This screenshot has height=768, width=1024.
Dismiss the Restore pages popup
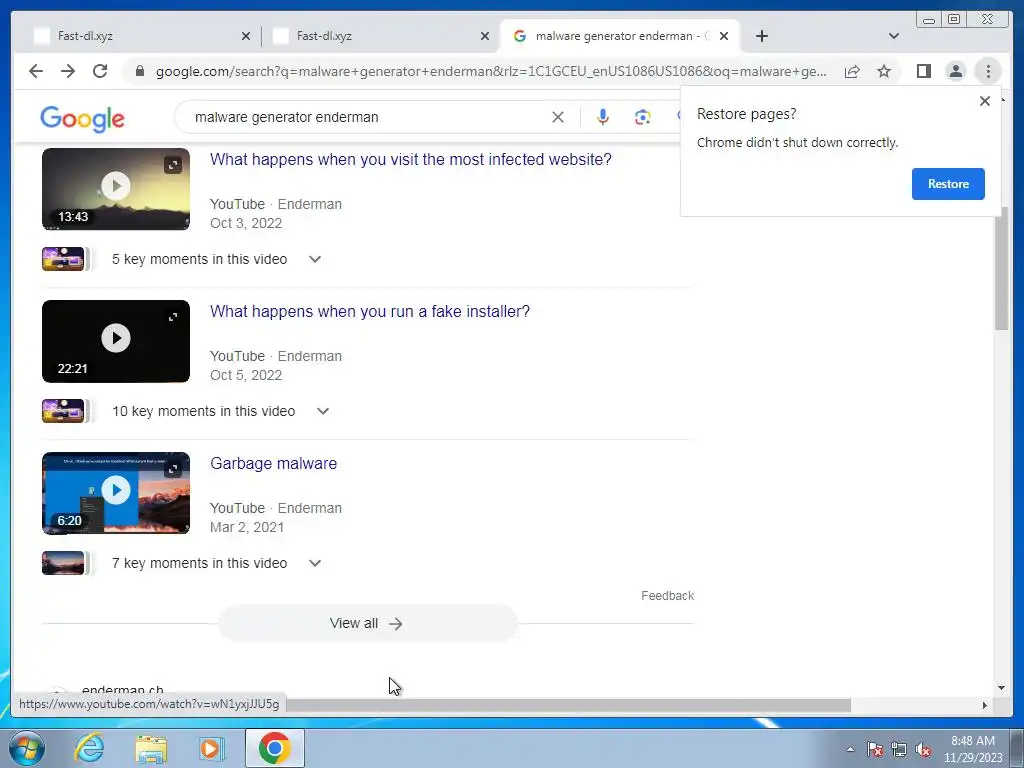(985, 101)
